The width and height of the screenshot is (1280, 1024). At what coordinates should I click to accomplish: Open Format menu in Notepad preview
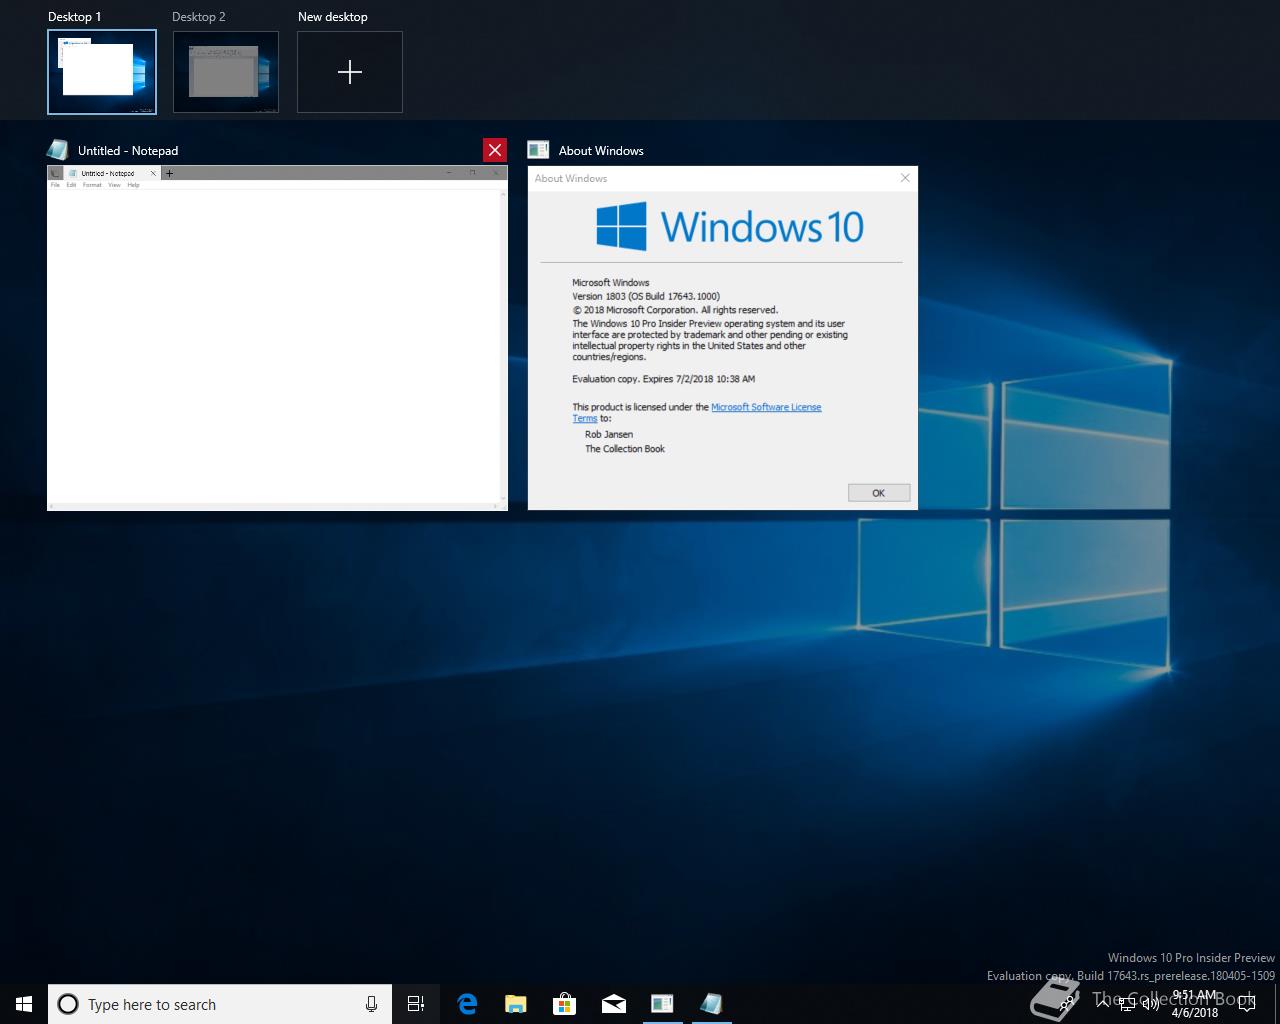[92, 185]
